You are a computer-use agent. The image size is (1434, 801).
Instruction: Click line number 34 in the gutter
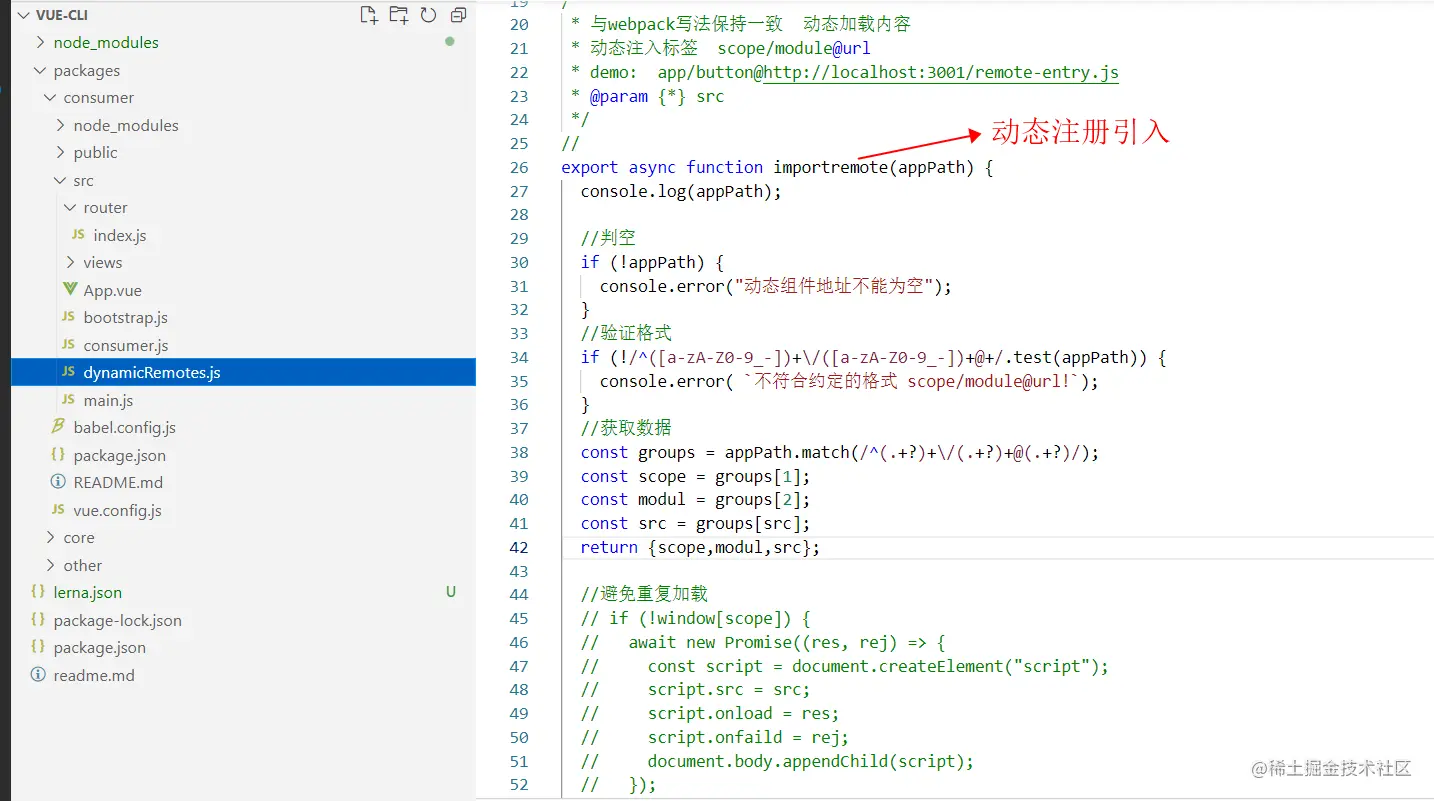click(519, 357)
